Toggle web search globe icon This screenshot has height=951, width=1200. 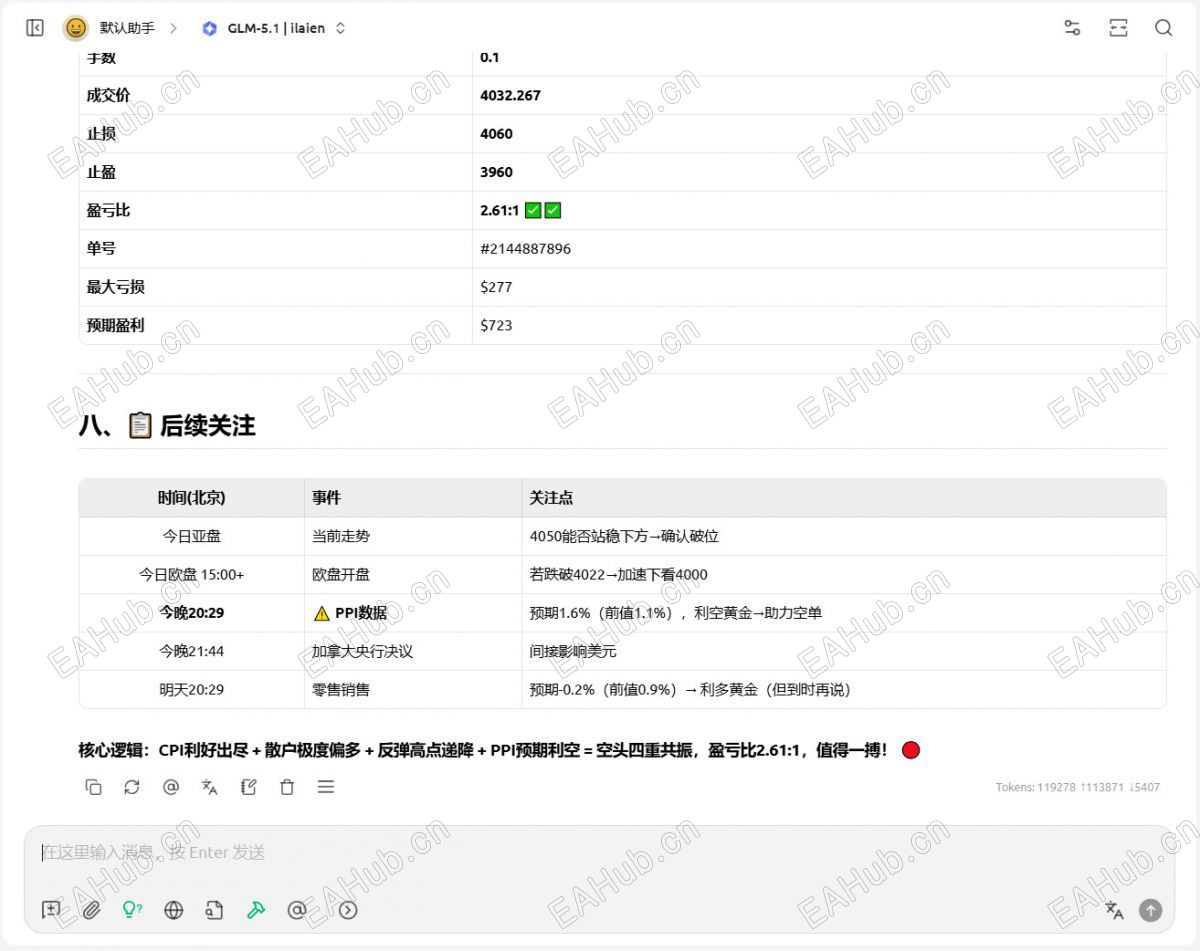coord(174,910)
